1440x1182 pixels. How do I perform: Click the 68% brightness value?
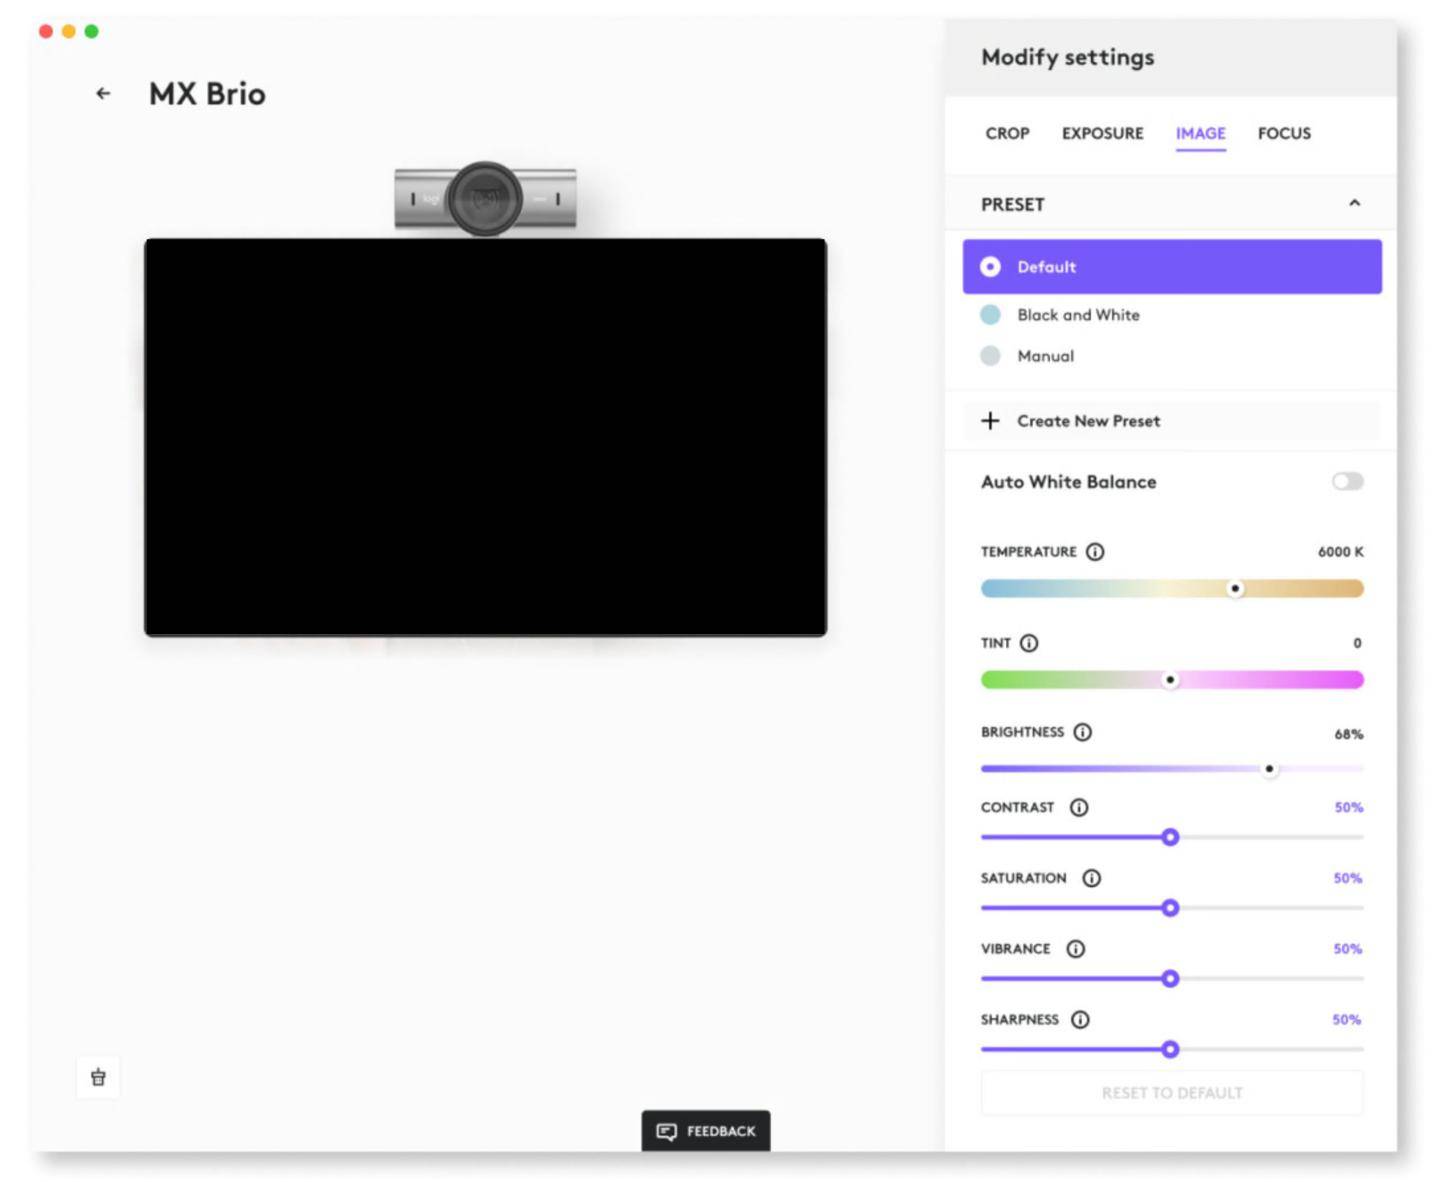click(x=1348, y=734)
